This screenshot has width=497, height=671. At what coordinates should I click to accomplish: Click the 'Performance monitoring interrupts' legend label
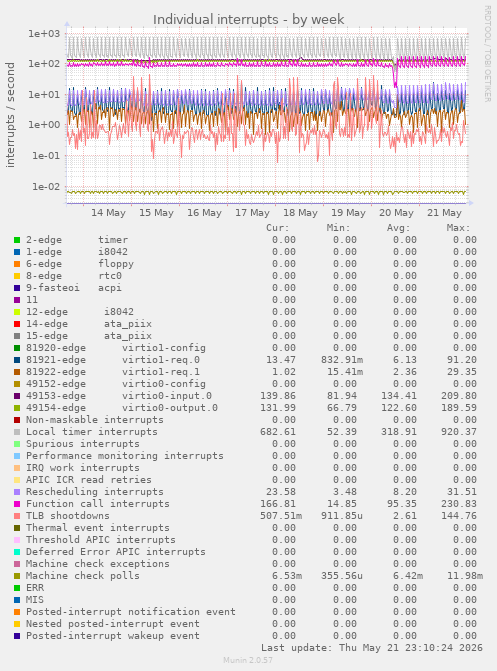125,456
